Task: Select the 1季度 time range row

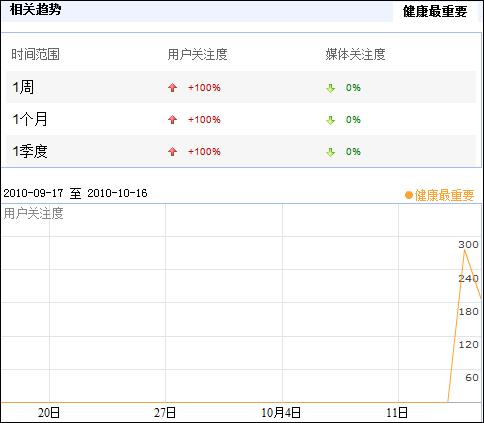Action: point(241,151)
